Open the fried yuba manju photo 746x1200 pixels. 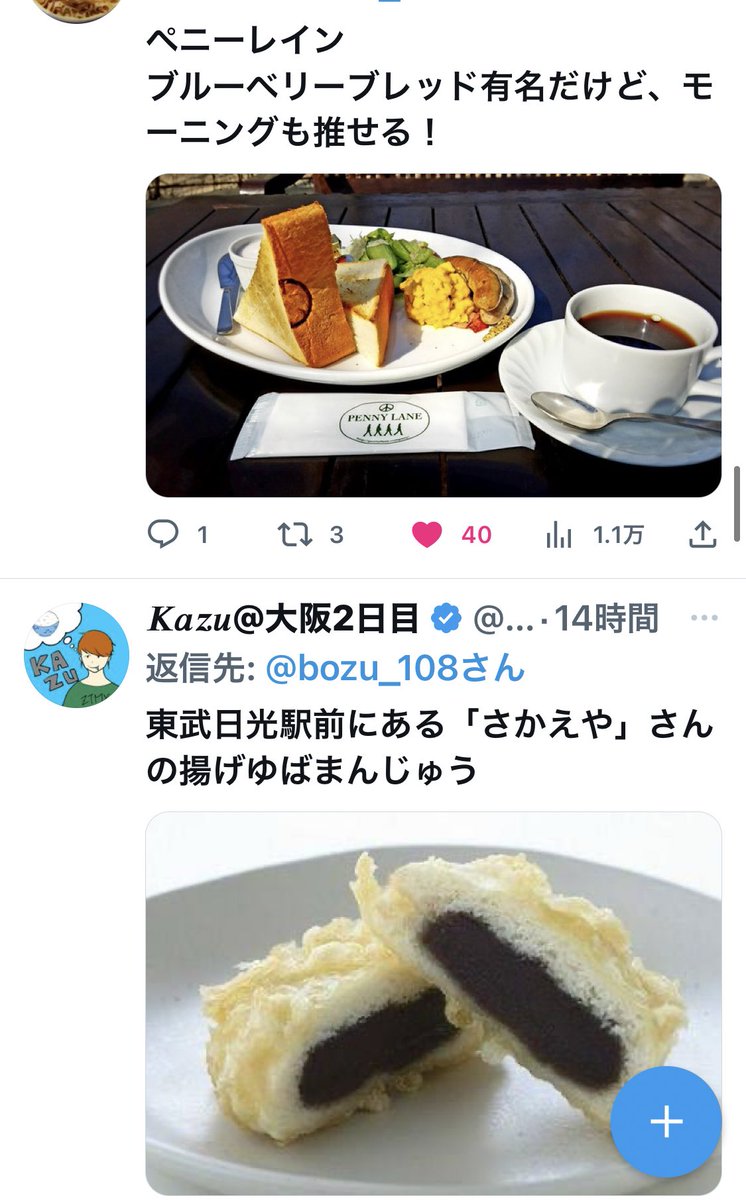tap(434, 1003)
